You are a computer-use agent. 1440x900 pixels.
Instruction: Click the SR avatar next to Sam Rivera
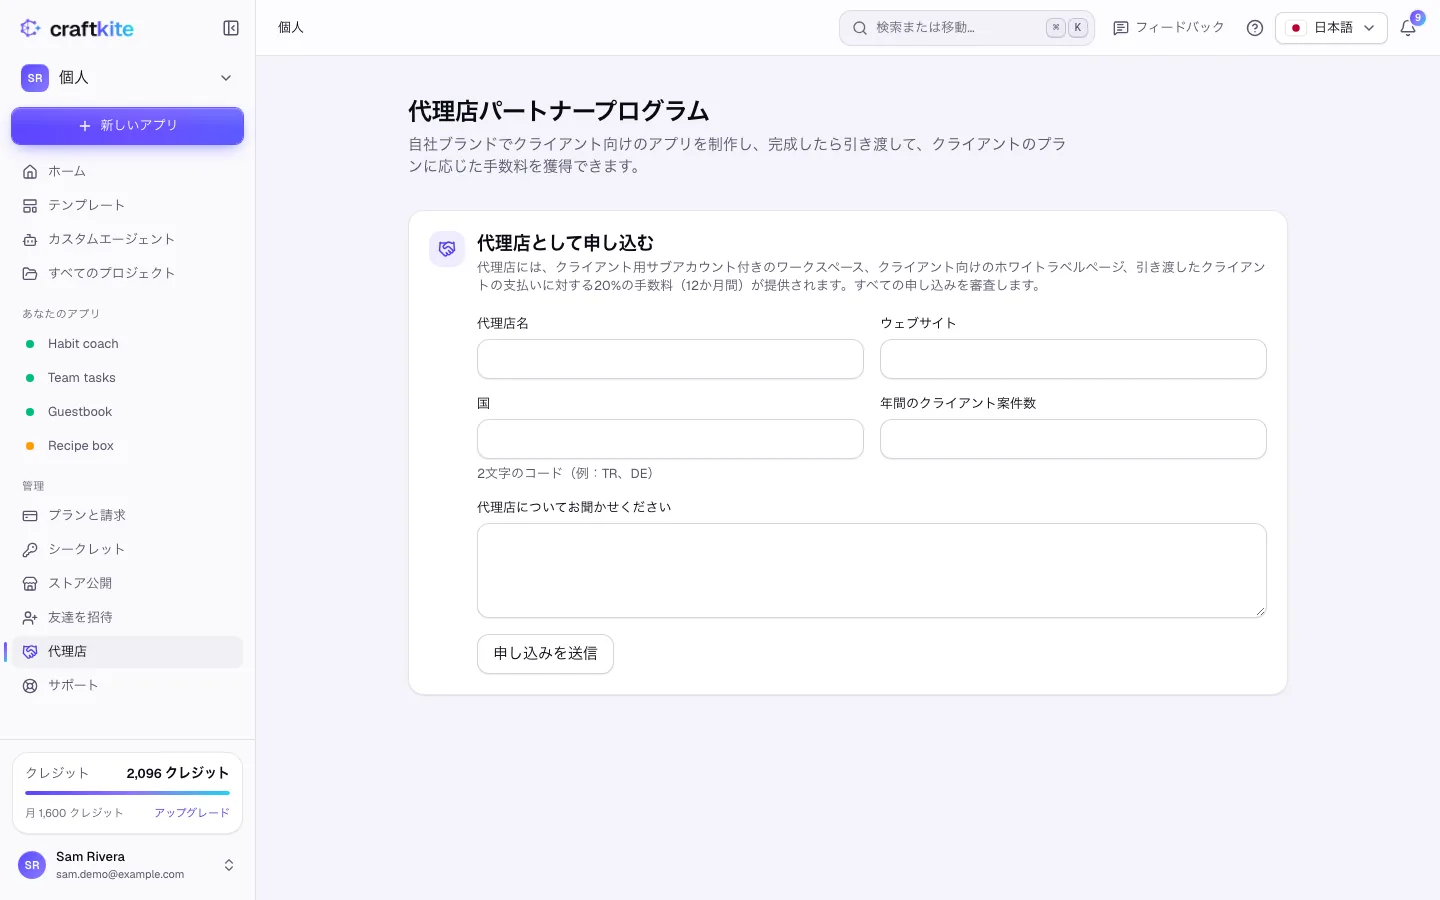click(32, 865)
